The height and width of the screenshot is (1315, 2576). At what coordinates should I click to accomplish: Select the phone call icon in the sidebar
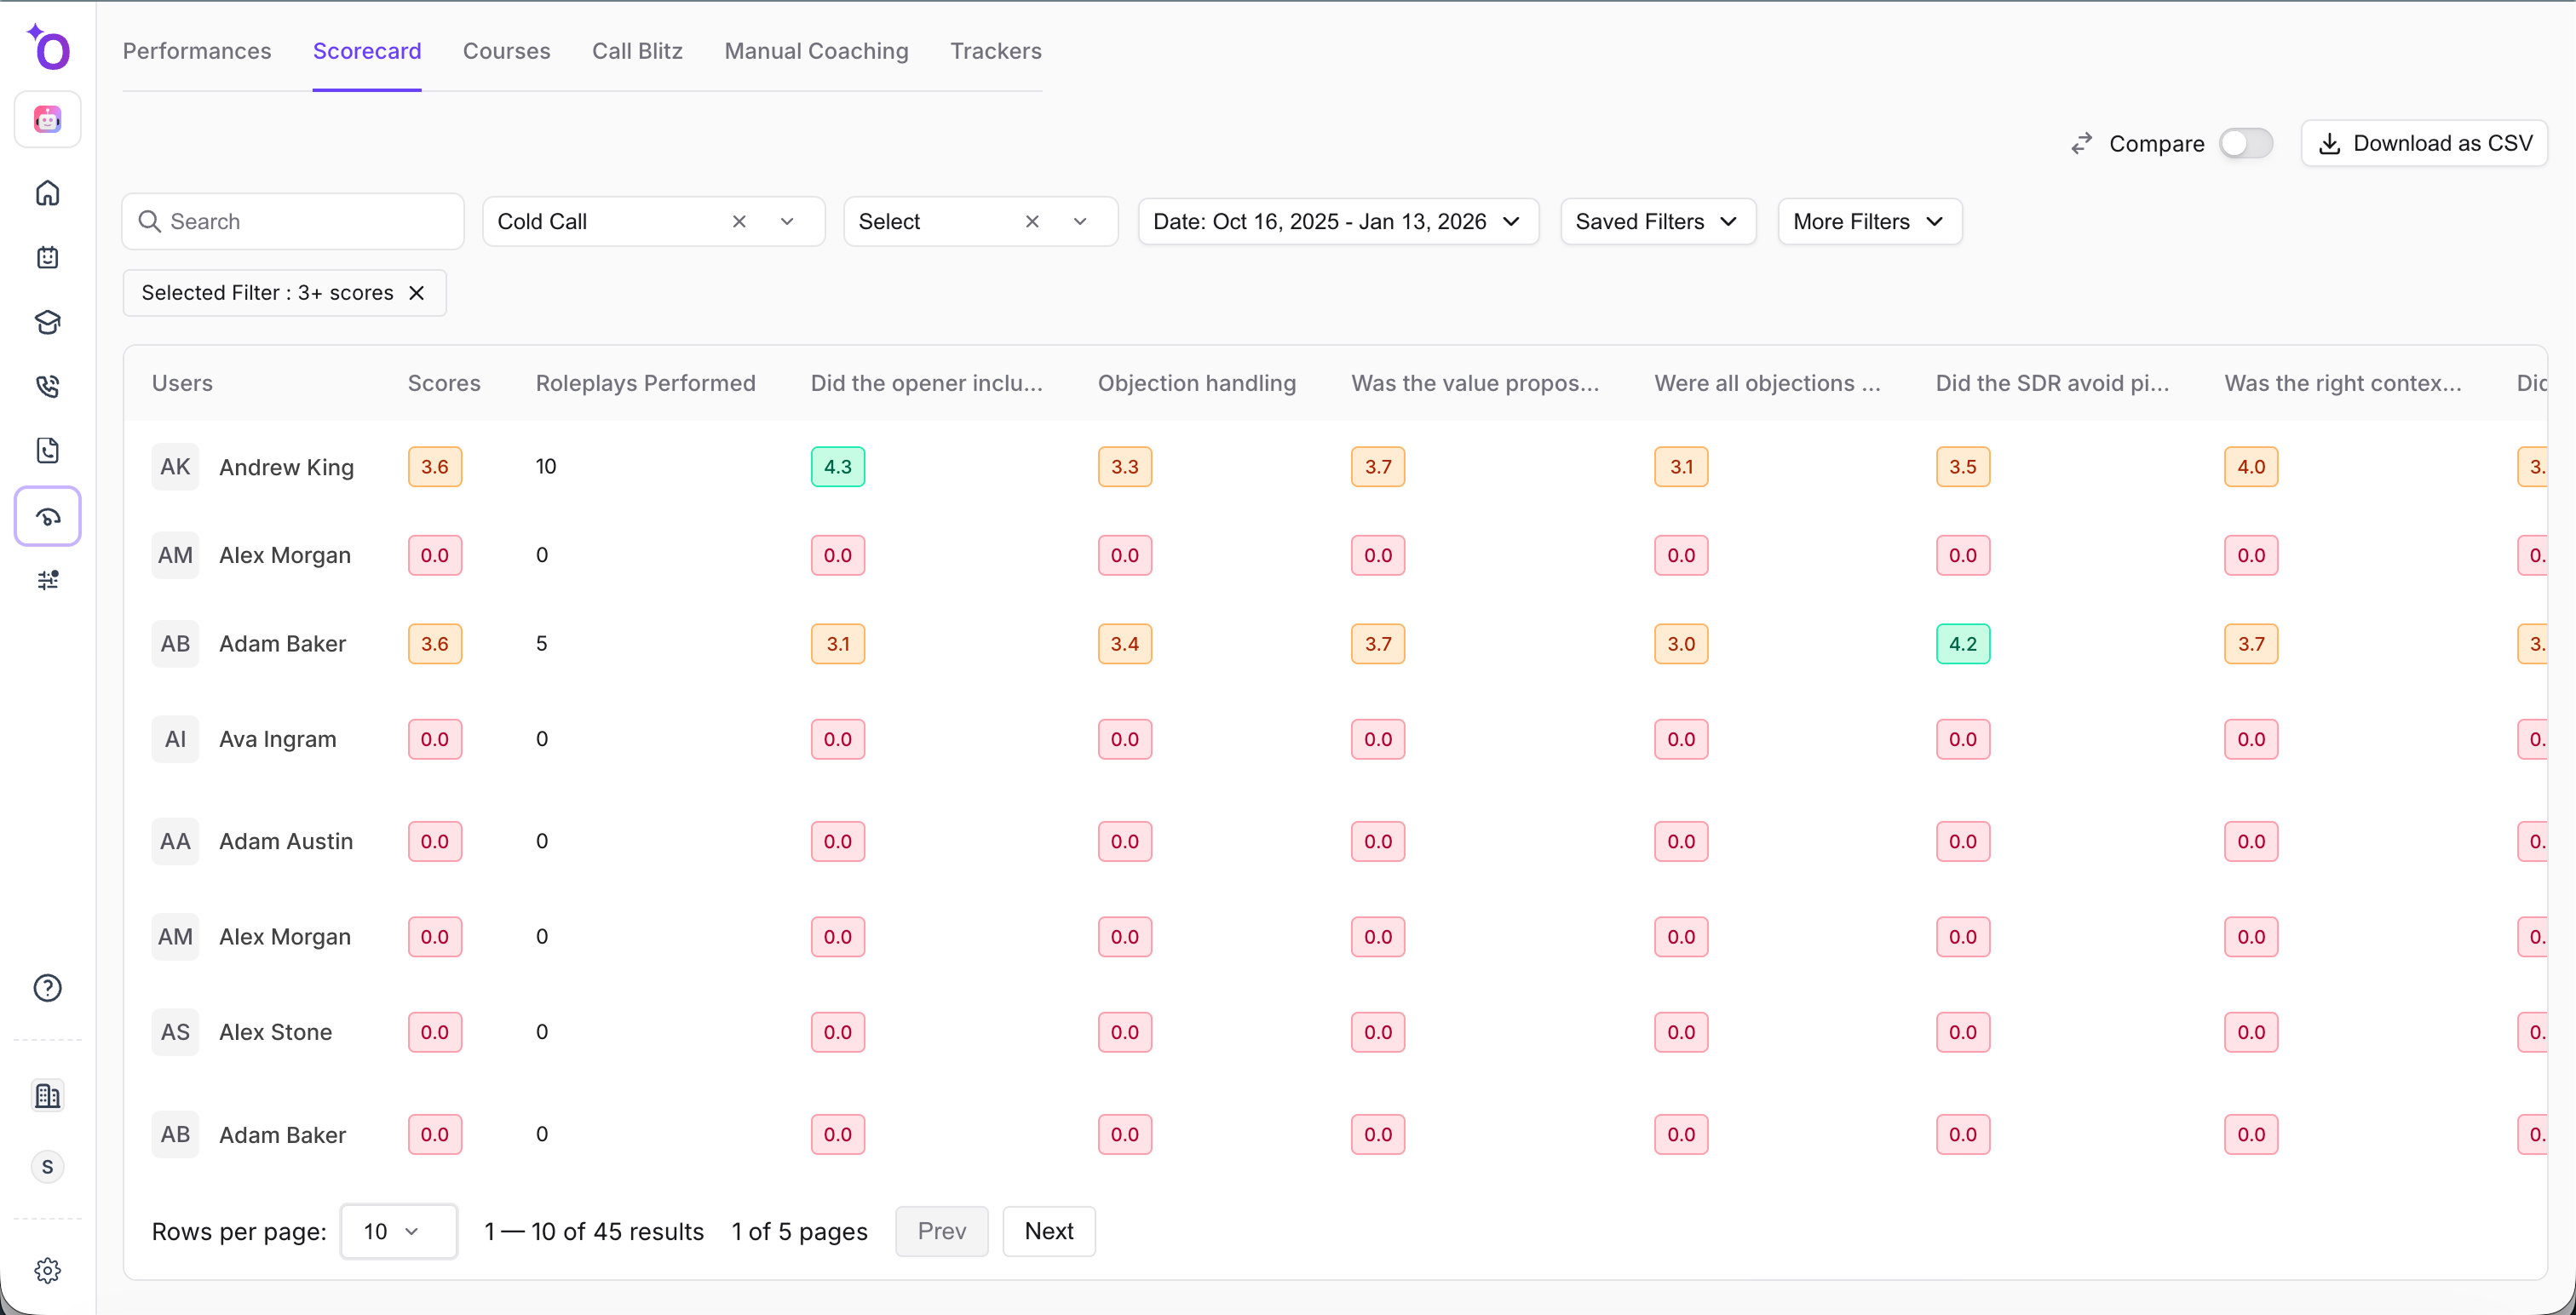(x=47, y=386)
